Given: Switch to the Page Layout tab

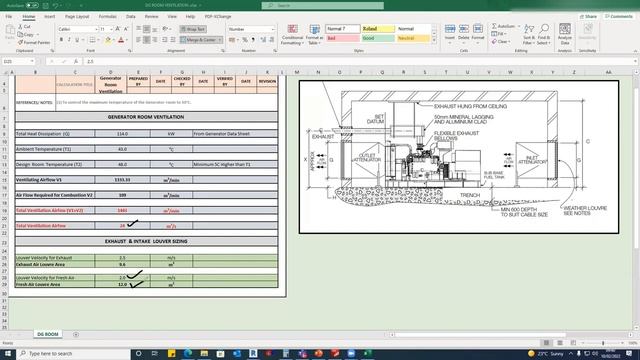Looking at the screenshot, I should 77,16.
